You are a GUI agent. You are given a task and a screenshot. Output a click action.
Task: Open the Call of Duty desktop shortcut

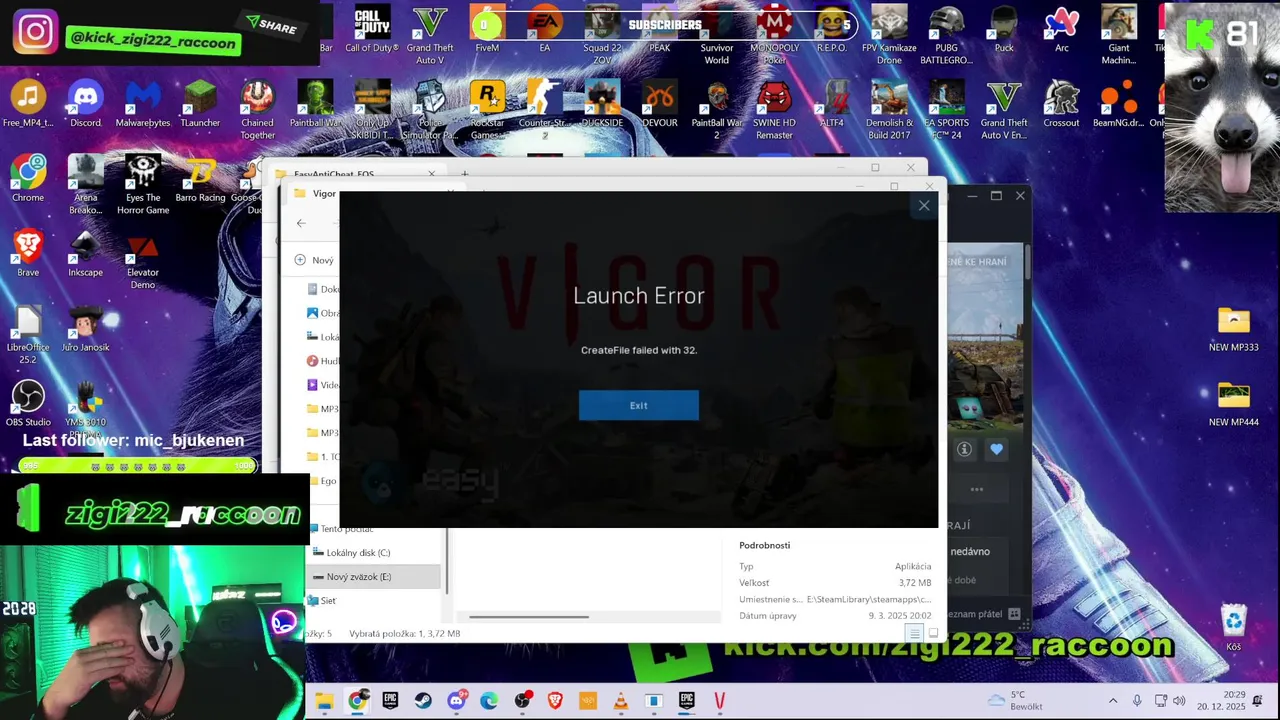point(372,30)
